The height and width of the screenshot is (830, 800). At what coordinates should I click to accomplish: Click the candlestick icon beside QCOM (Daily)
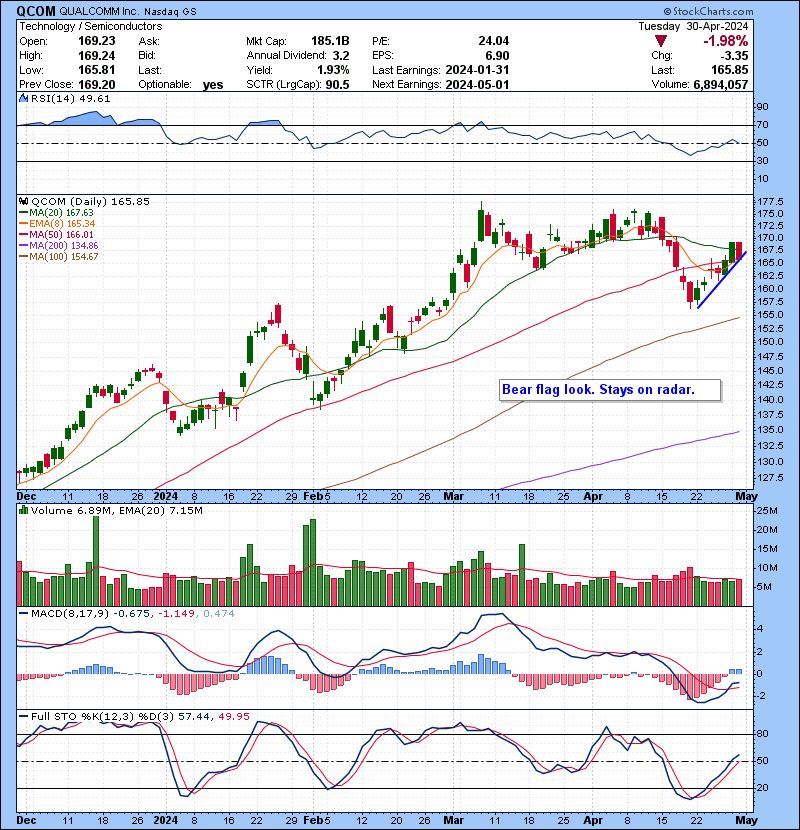[24, 201]
